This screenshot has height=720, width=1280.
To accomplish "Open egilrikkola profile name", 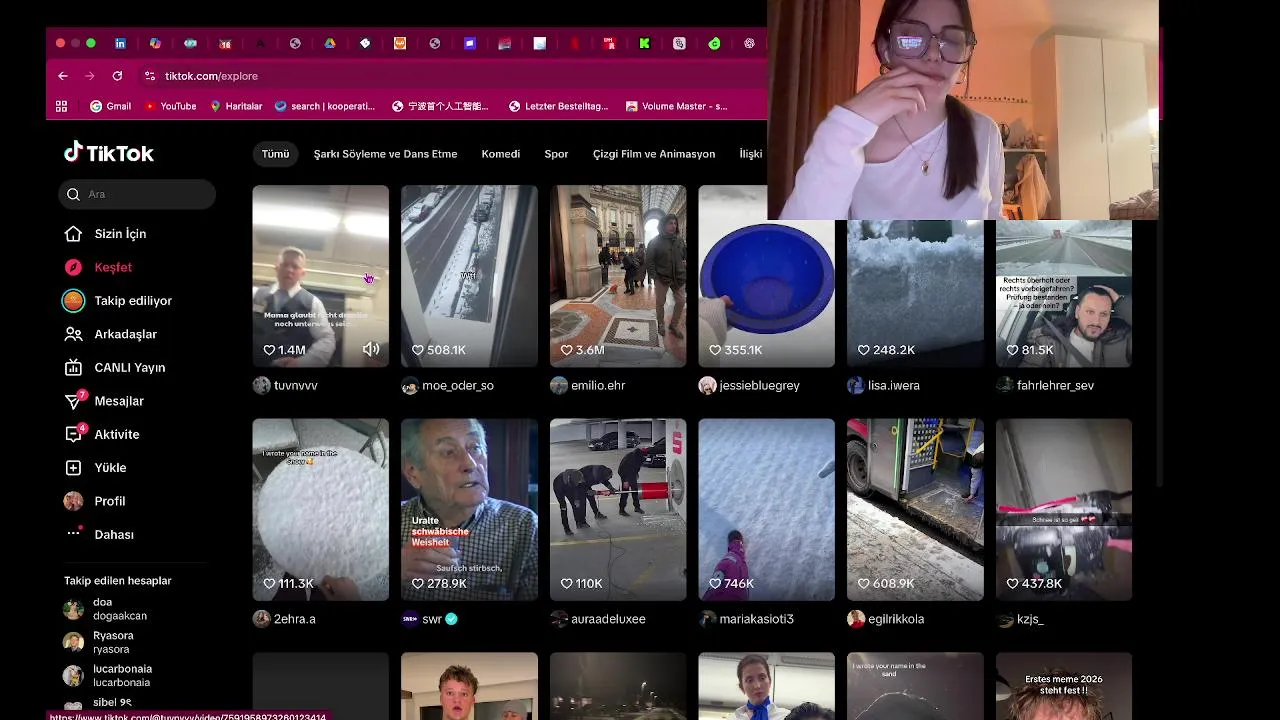I will pyautogui.click(x=896, y=619).
